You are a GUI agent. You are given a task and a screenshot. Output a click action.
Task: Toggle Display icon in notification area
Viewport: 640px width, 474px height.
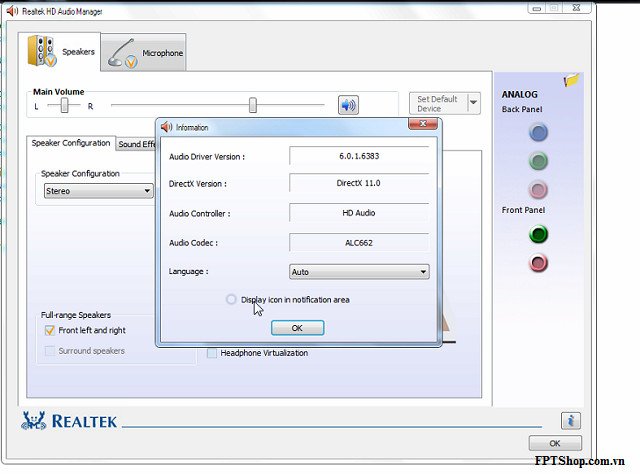pyautogui.click(x=232, y=299)
